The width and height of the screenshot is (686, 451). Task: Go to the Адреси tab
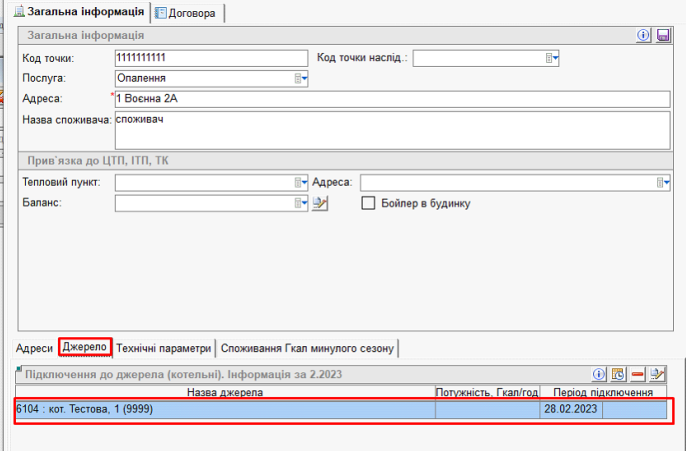pos(35,348)
